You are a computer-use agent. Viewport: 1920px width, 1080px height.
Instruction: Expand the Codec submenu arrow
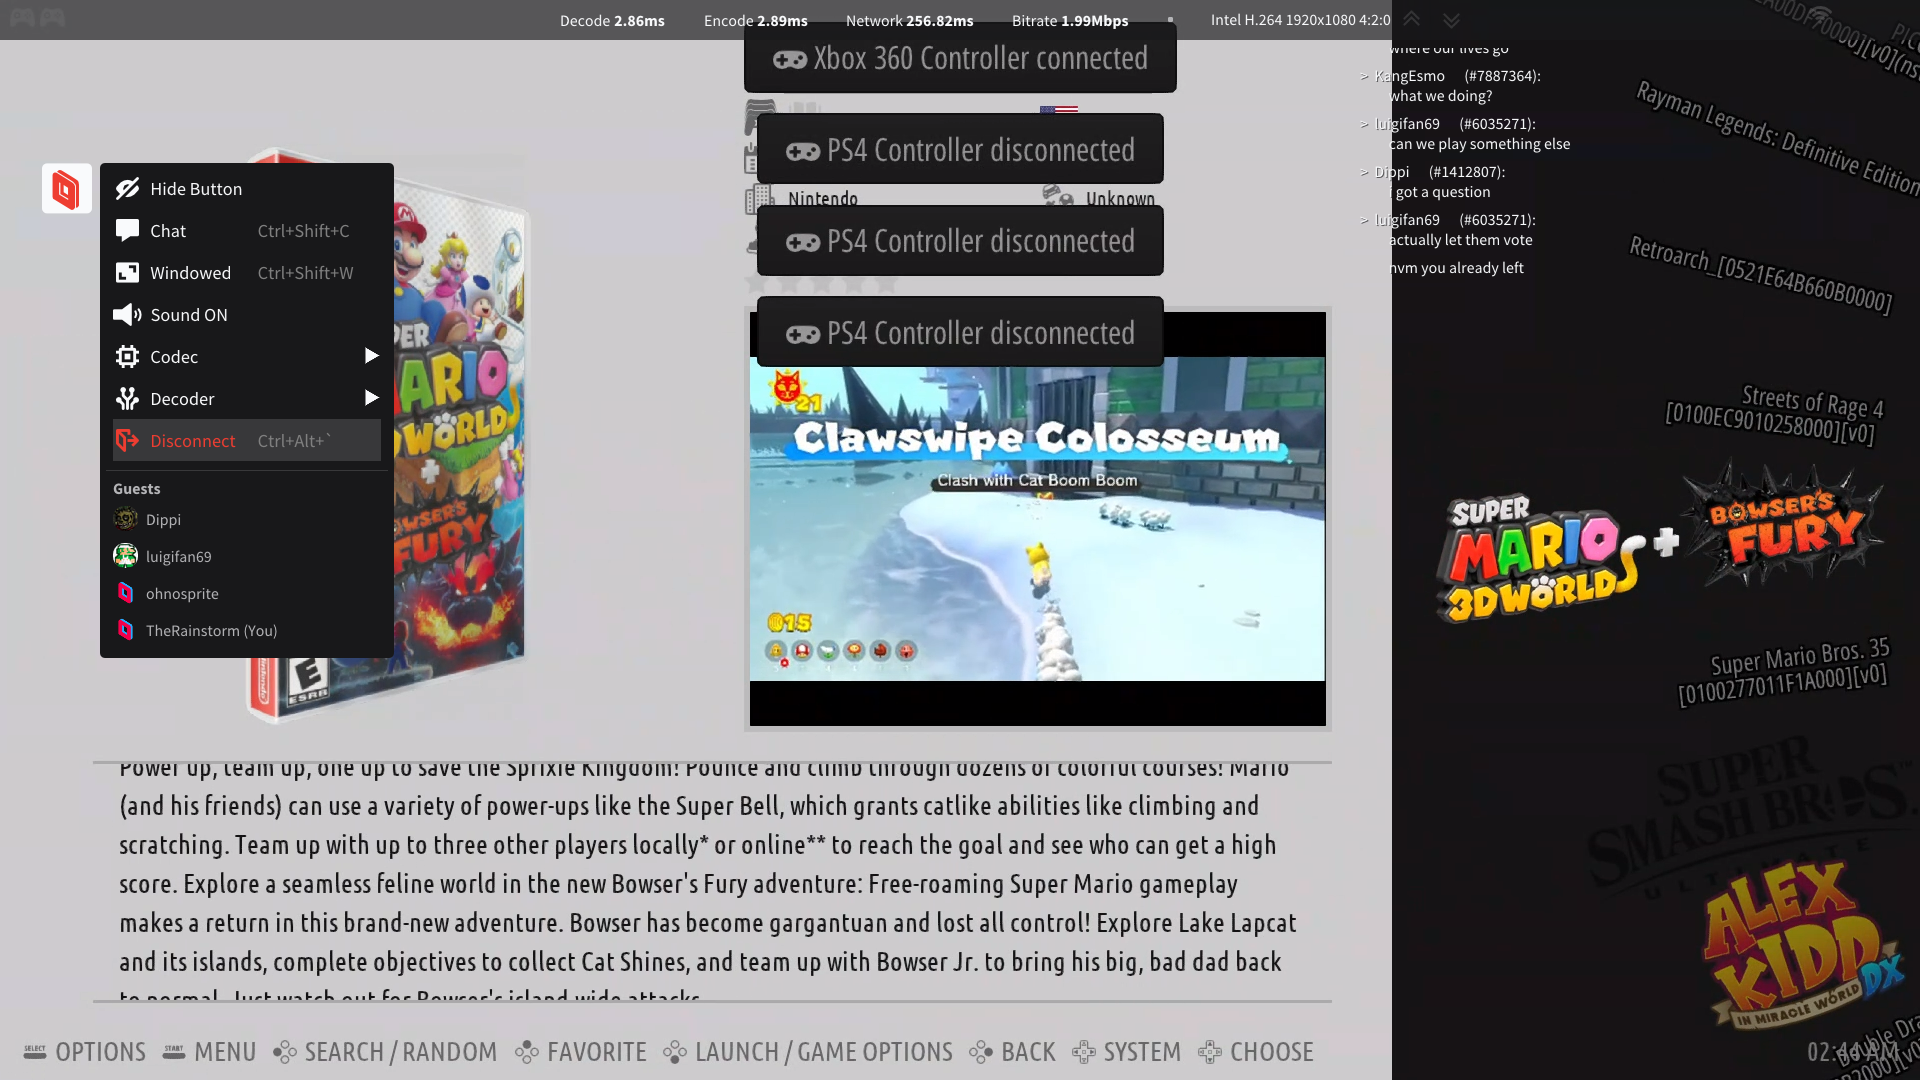[371, 356]
